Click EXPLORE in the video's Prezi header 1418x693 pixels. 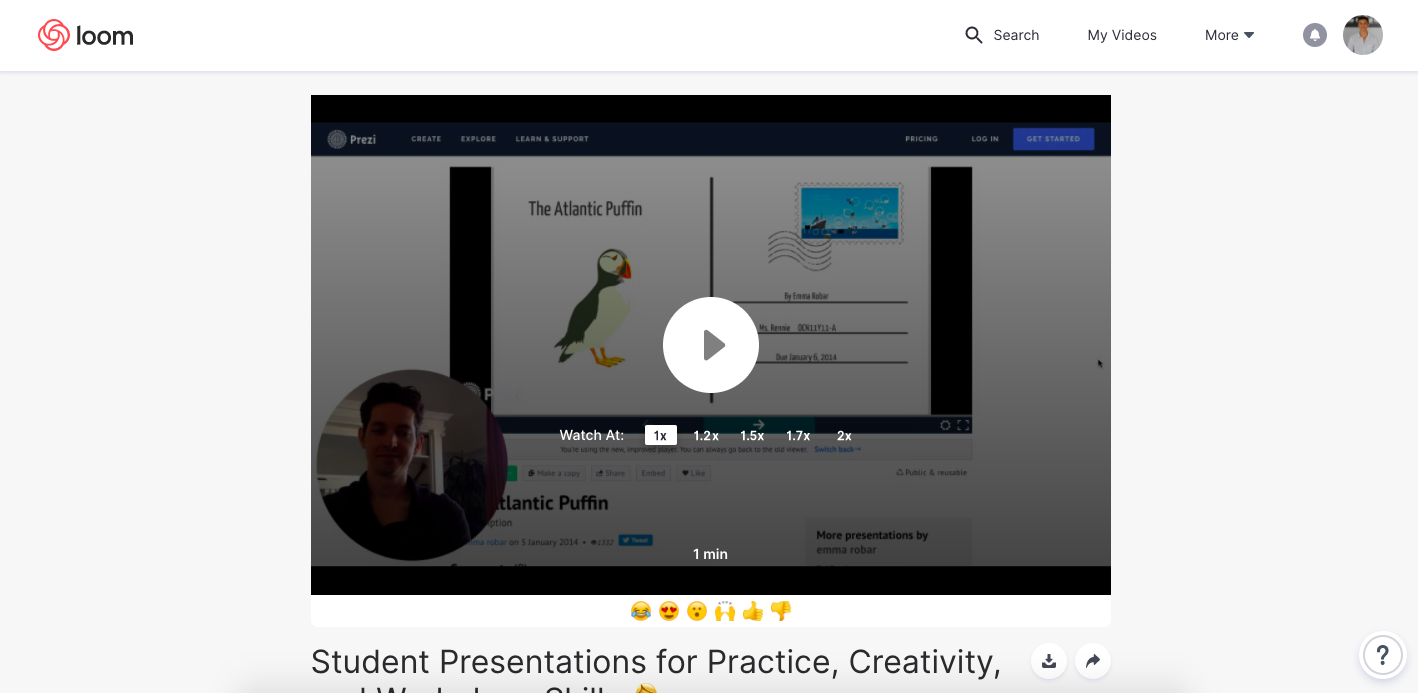[478, 139]
